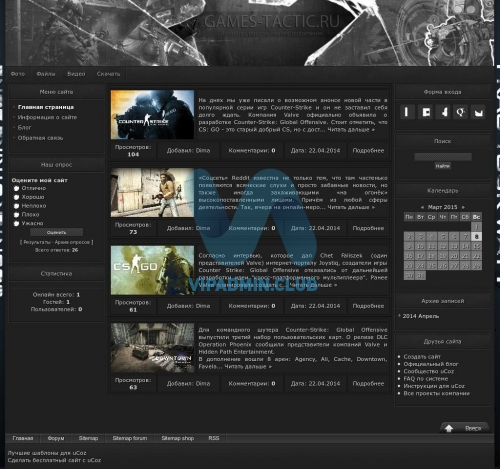Go to Главная страница in the site menu
The width and height of the screenshot is (500, 469).
(46, 107)
